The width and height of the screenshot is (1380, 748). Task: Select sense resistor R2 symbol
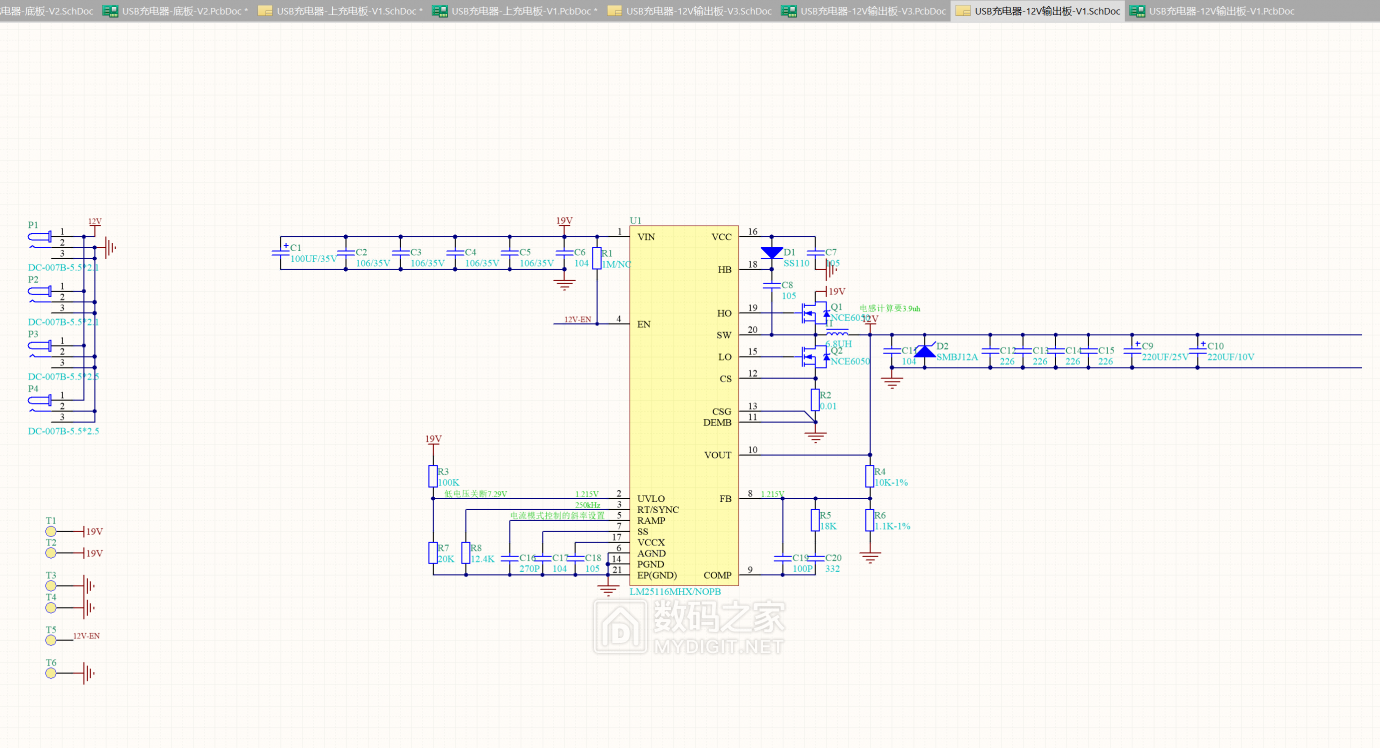pyautogui.click(x=815, y=400)
